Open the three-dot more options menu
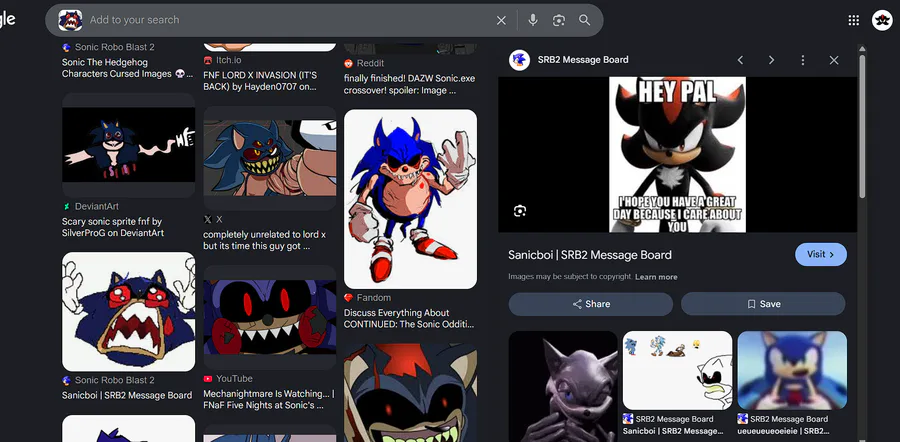The image size is (900, 442). point(802,60)
